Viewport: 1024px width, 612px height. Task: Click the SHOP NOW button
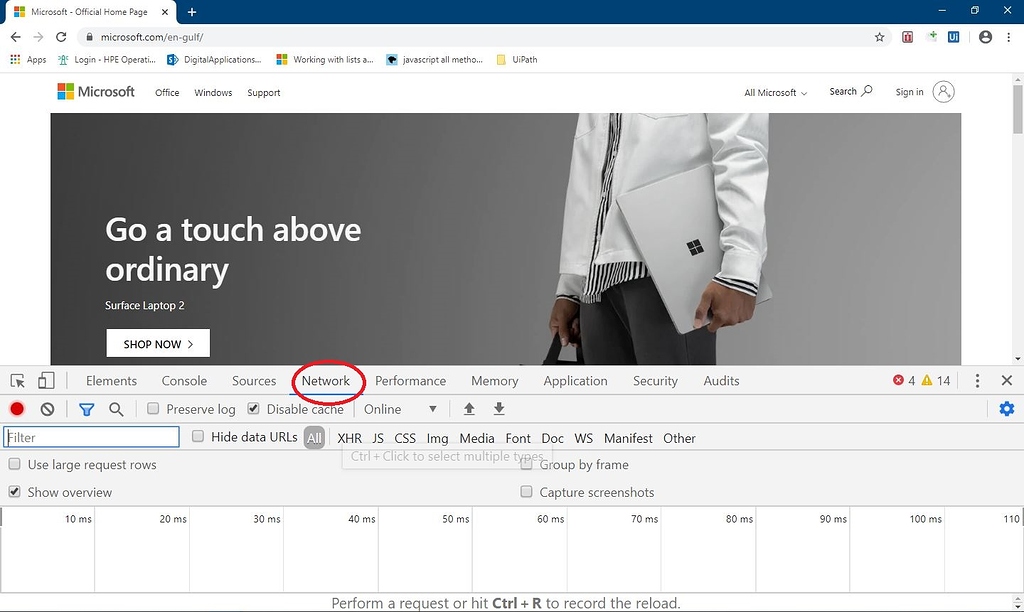tap(157, 343)
